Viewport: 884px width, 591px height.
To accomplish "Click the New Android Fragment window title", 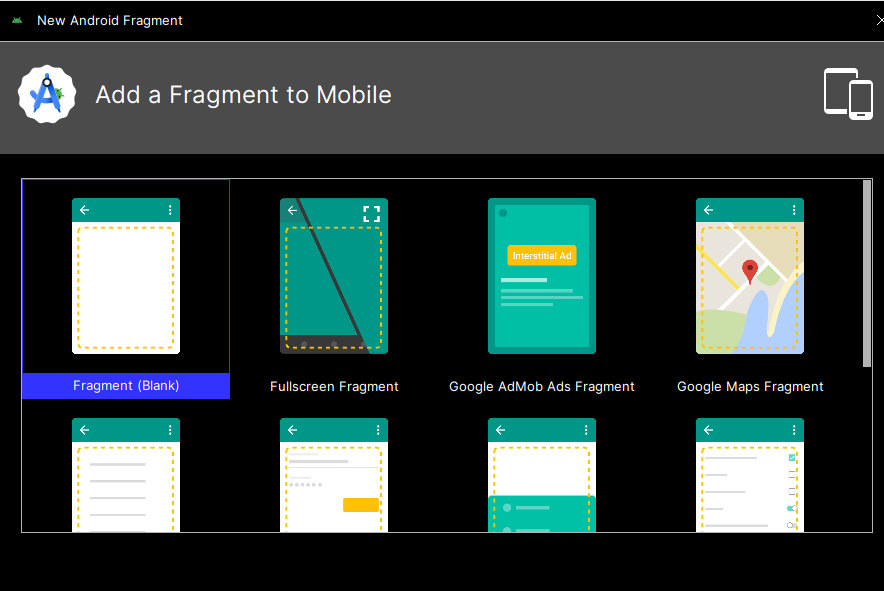I will [x=109, y=20].
